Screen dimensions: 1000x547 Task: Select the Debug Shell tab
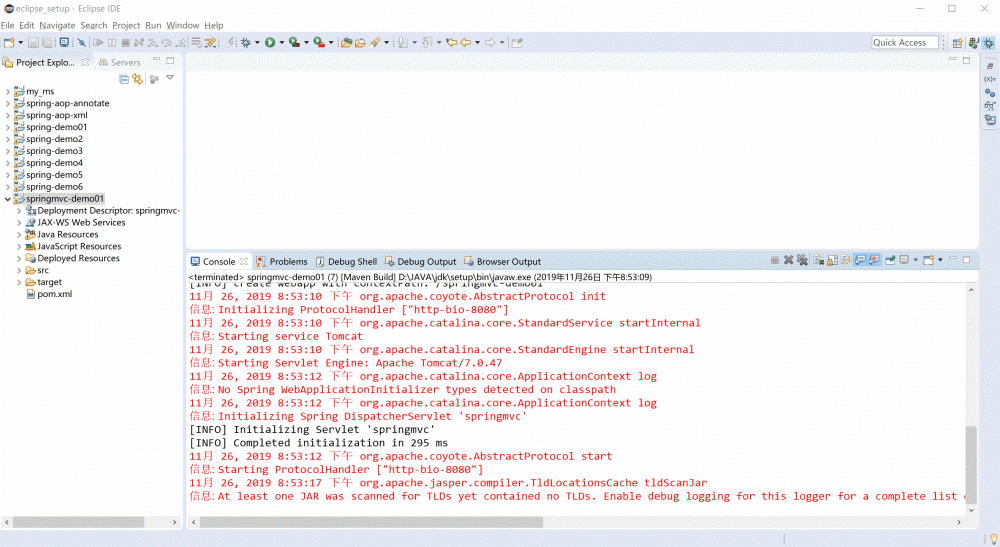[x=346, y=261]
